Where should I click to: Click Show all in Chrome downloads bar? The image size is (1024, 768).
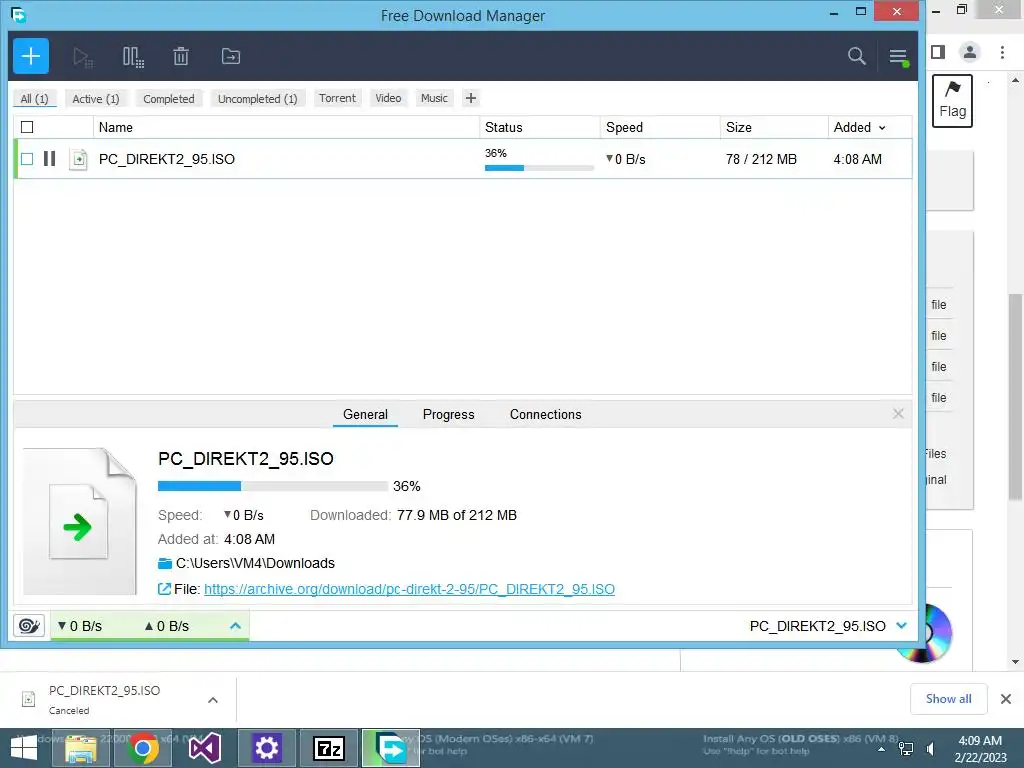pos(948,699)
